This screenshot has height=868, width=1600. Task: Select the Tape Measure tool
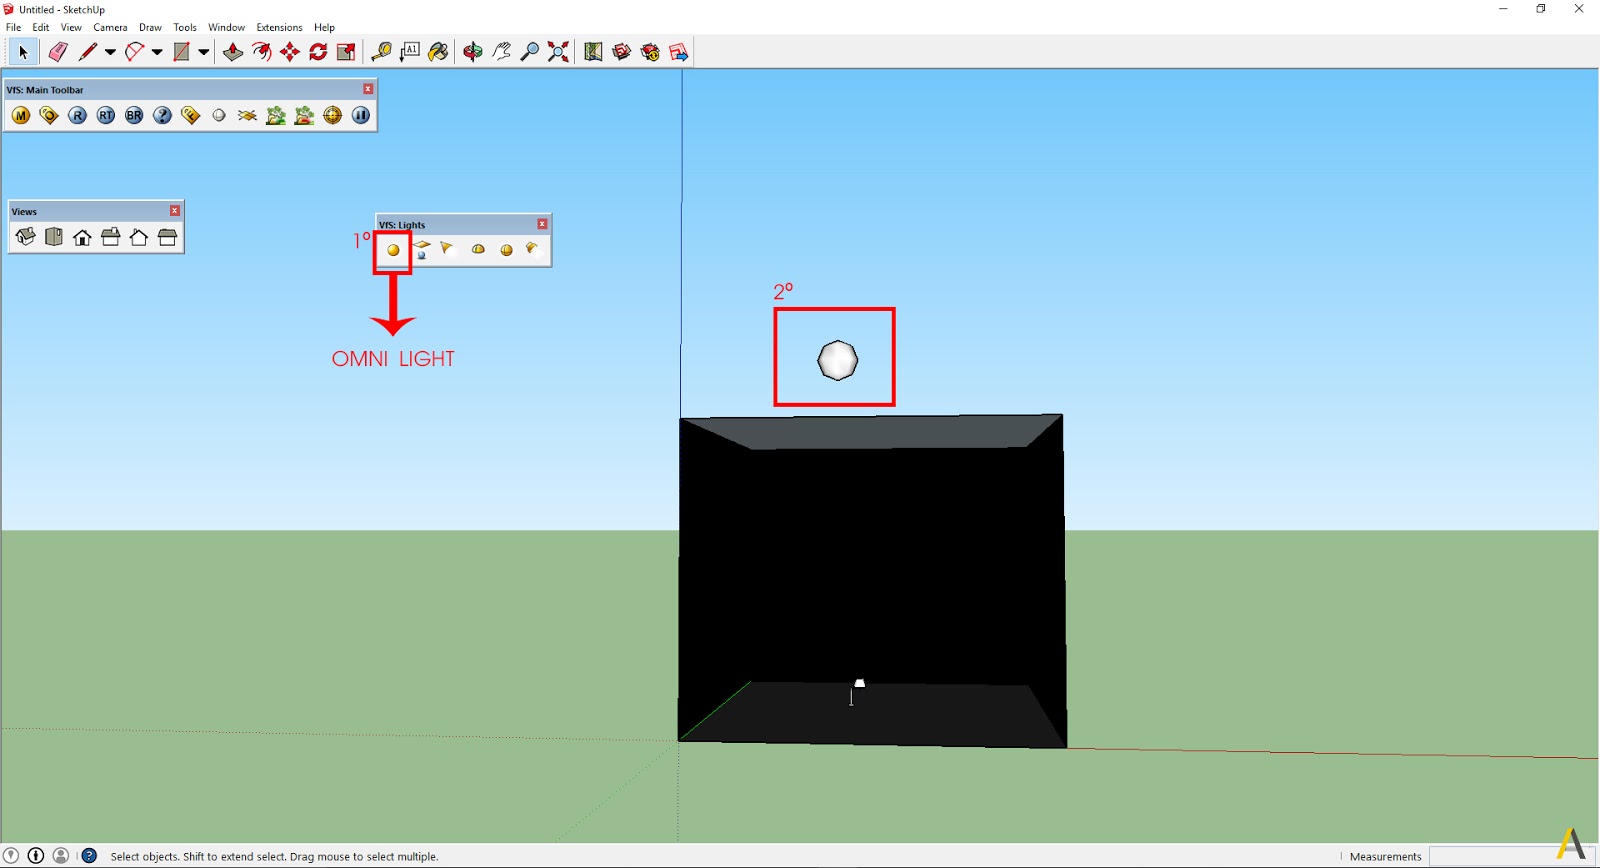click(x=381, y=52)
